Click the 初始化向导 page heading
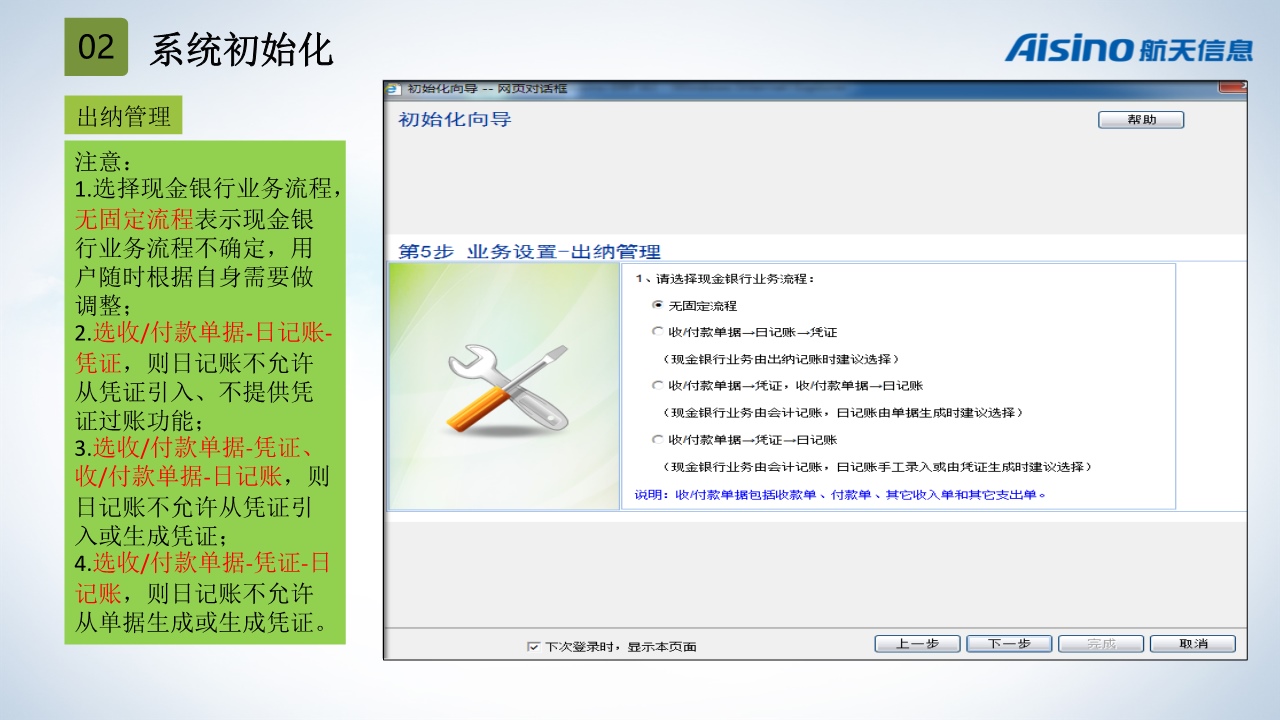The width and height of the screenshot is (1280, 720). pos(455,120)
